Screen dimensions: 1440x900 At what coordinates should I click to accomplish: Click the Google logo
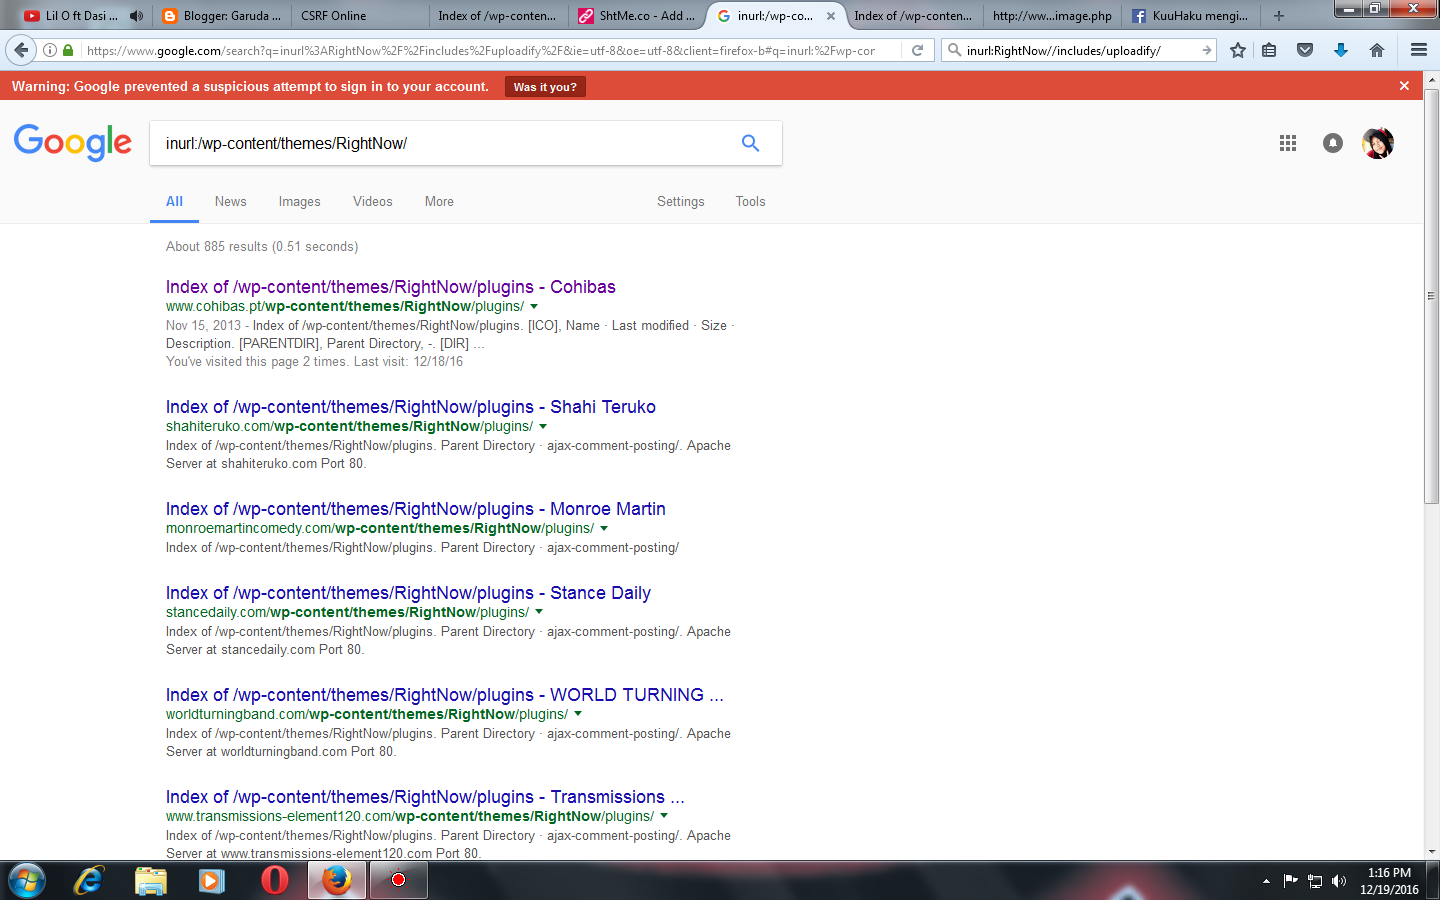[x=72, y=143]
